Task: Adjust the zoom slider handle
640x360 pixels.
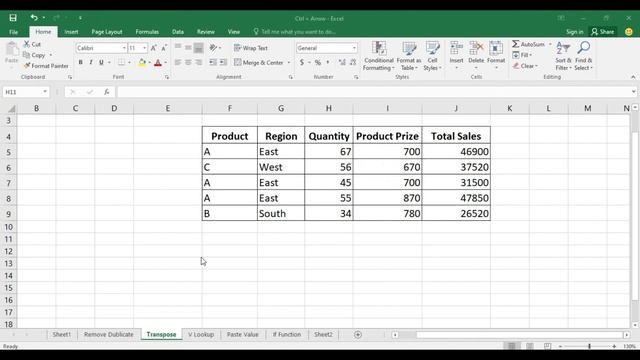Action: [589, 346]
